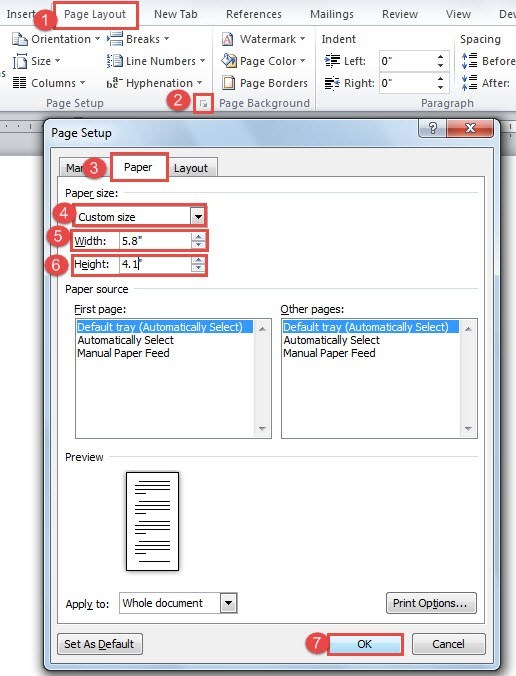516x676 pixels.
Task: Click the Indent Left icon
Action: [x=332, y=61]
